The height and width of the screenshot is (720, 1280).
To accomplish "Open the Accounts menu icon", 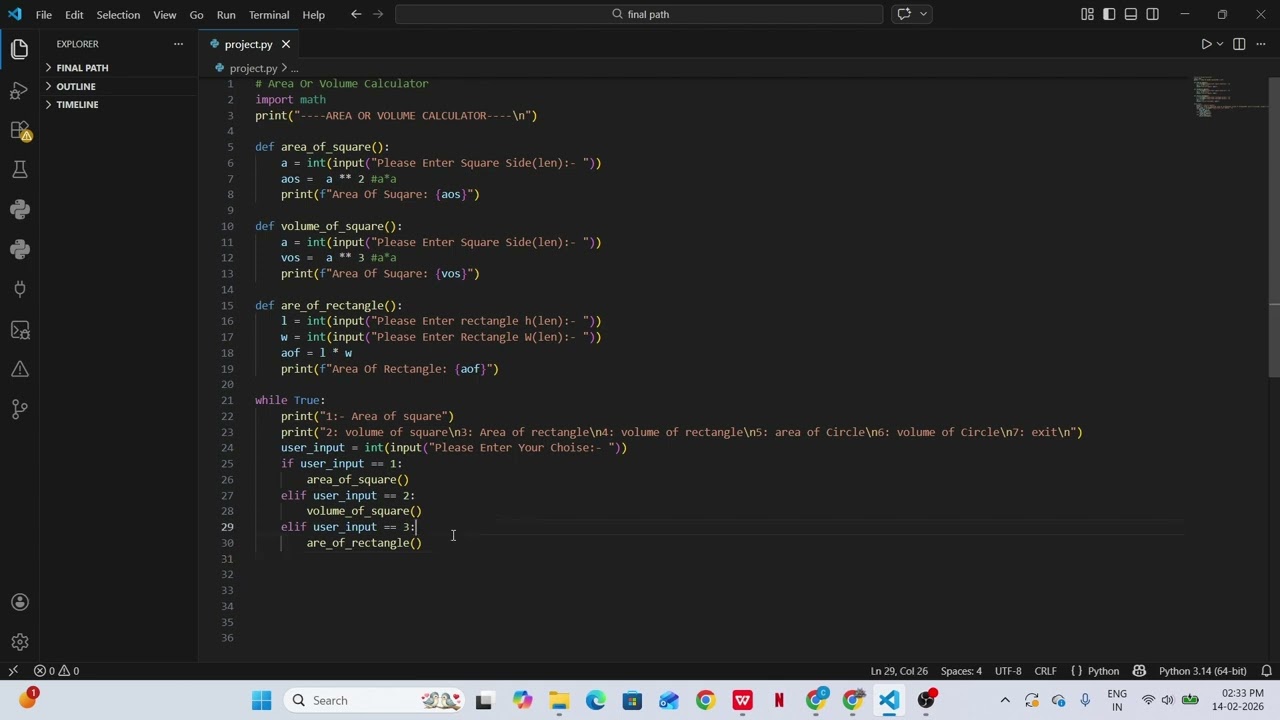I will (19, 602).
